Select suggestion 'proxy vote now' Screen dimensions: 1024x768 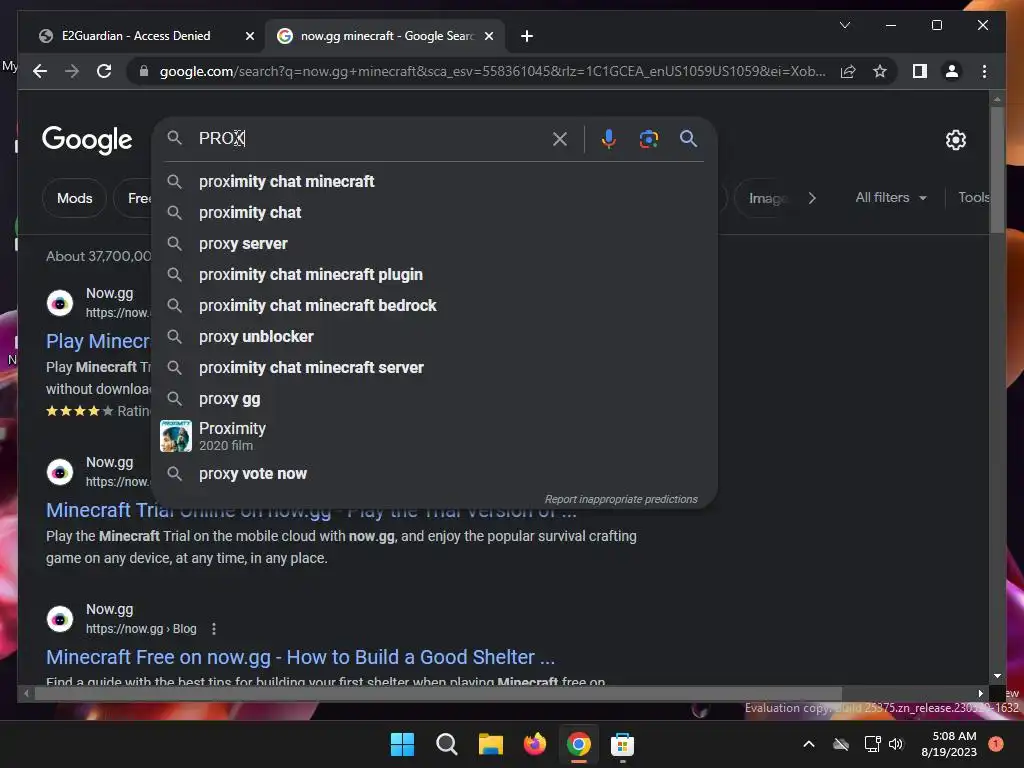click(x=434, y=473)
